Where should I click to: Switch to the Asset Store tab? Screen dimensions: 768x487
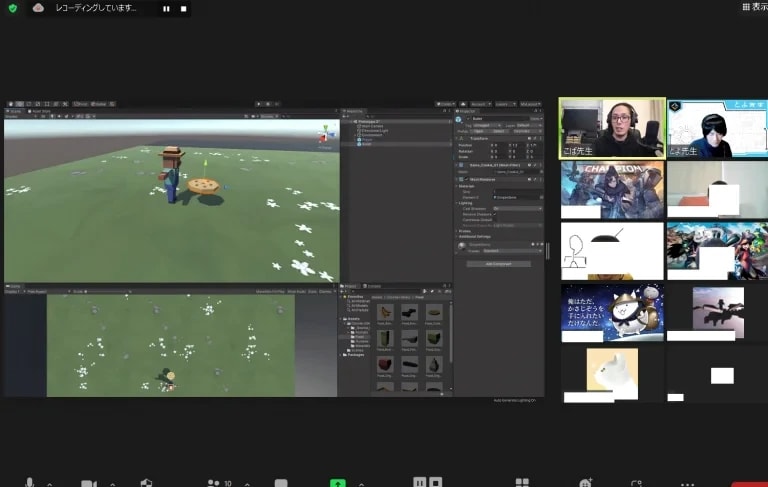[40, 111]
